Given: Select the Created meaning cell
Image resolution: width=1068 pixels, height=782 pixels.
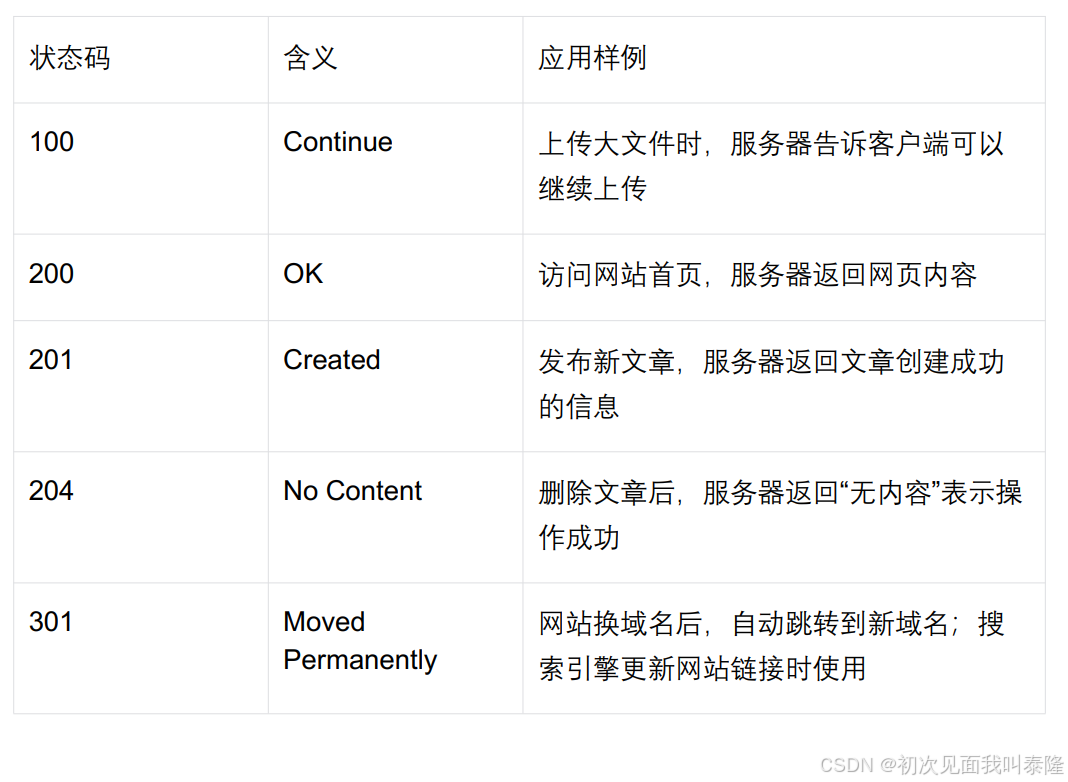Looking at the screenshot, I should tap(396, 386).
